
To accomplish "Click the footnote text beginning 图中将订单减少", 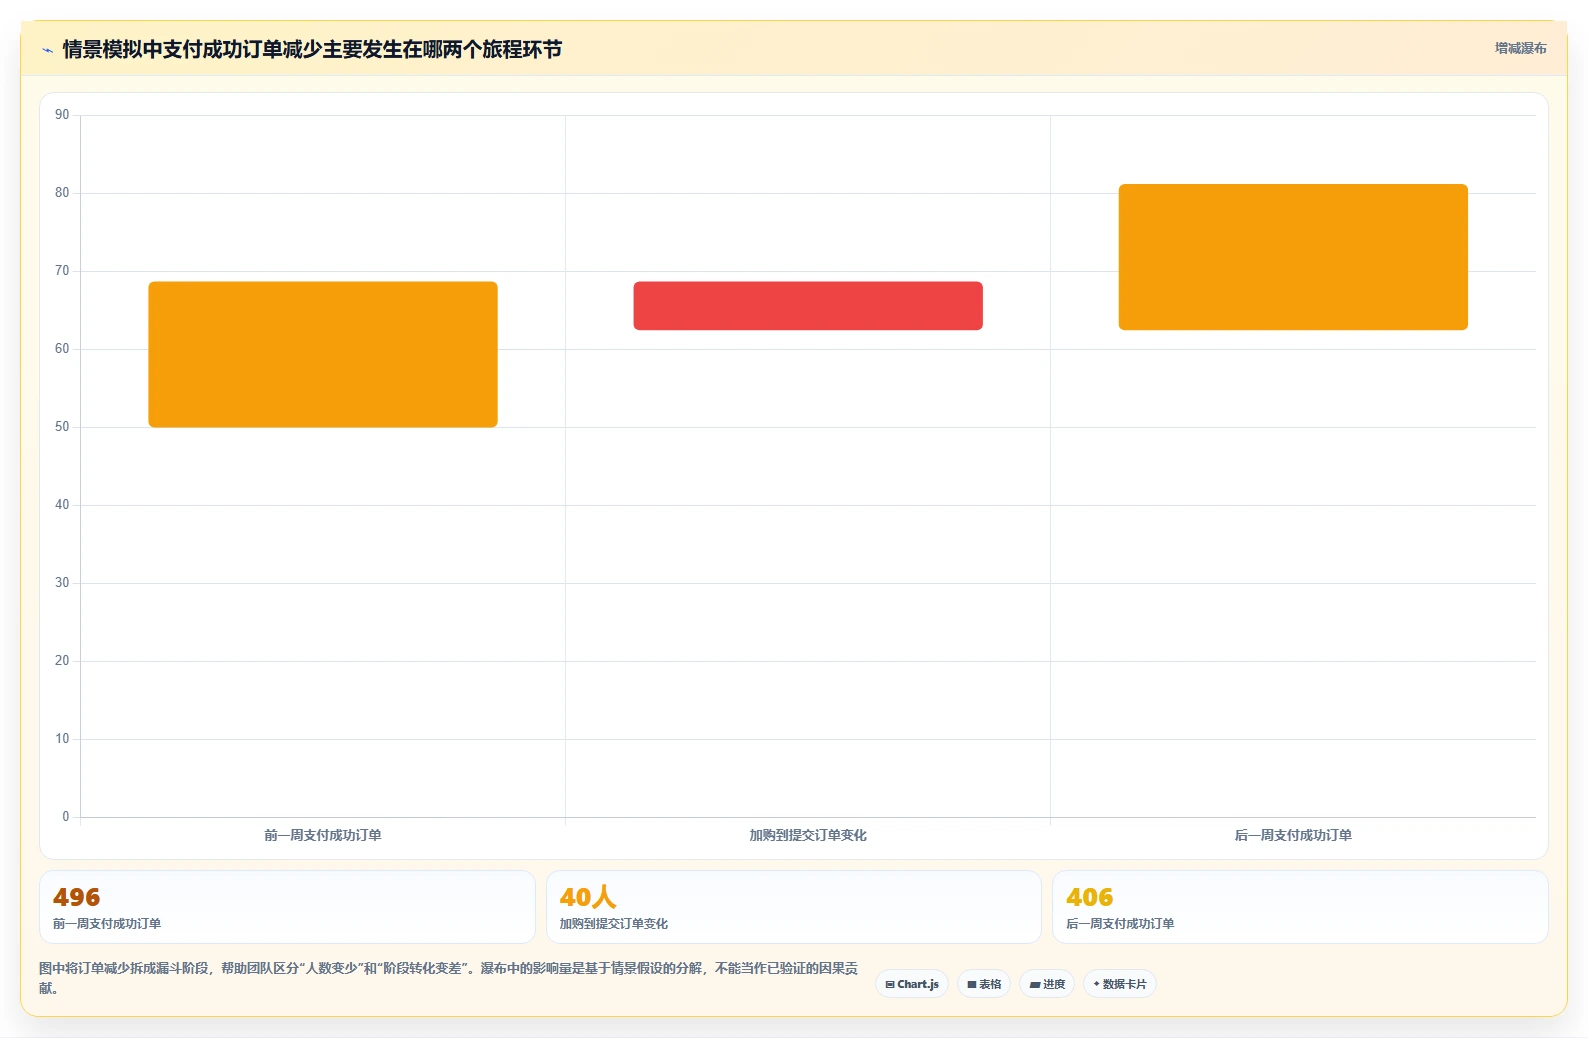I will click(448, 978).
